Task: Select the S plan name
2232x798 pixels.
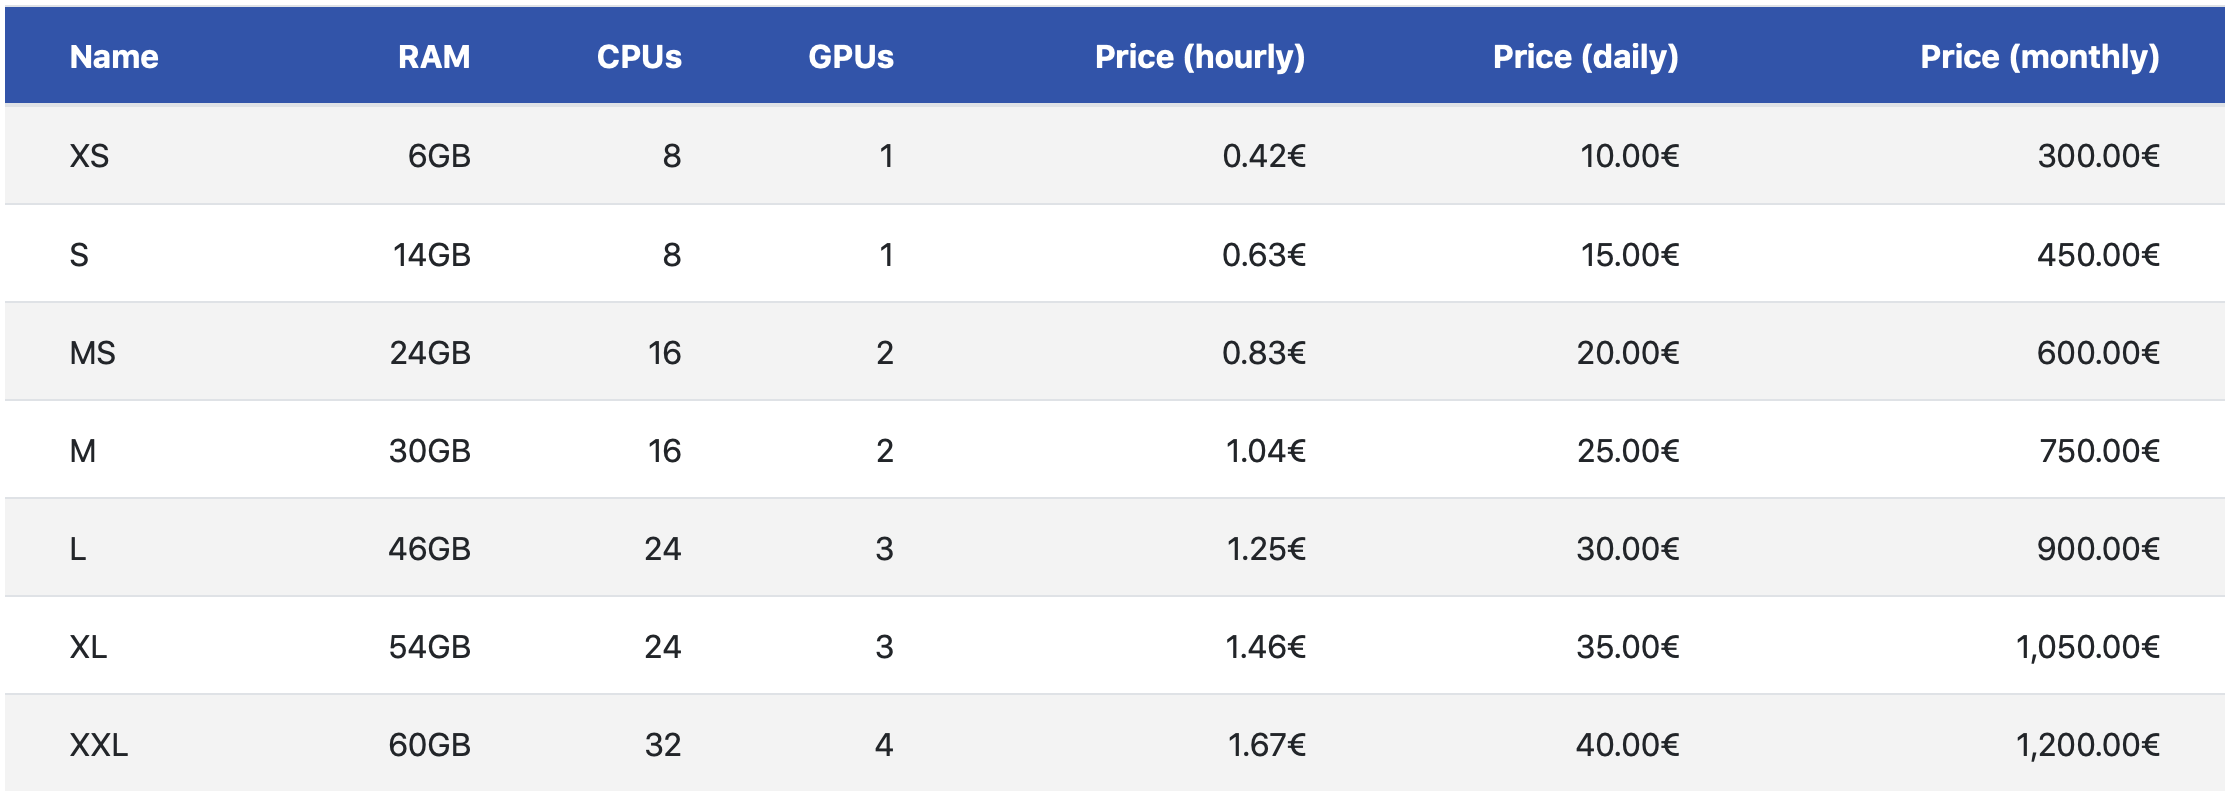Action: pos(79,255)
